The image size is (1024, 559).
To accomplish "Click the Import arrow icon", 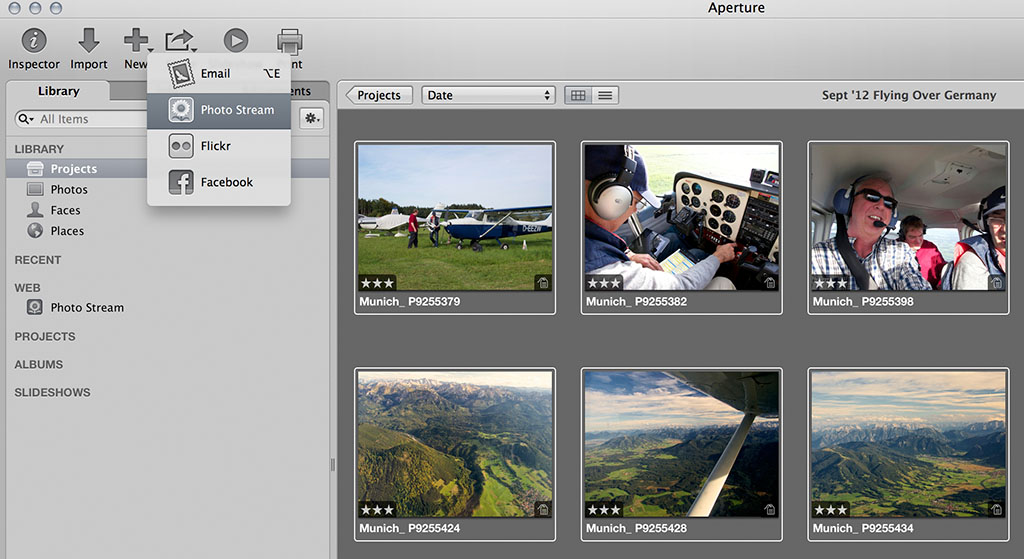I will point(89,41).
